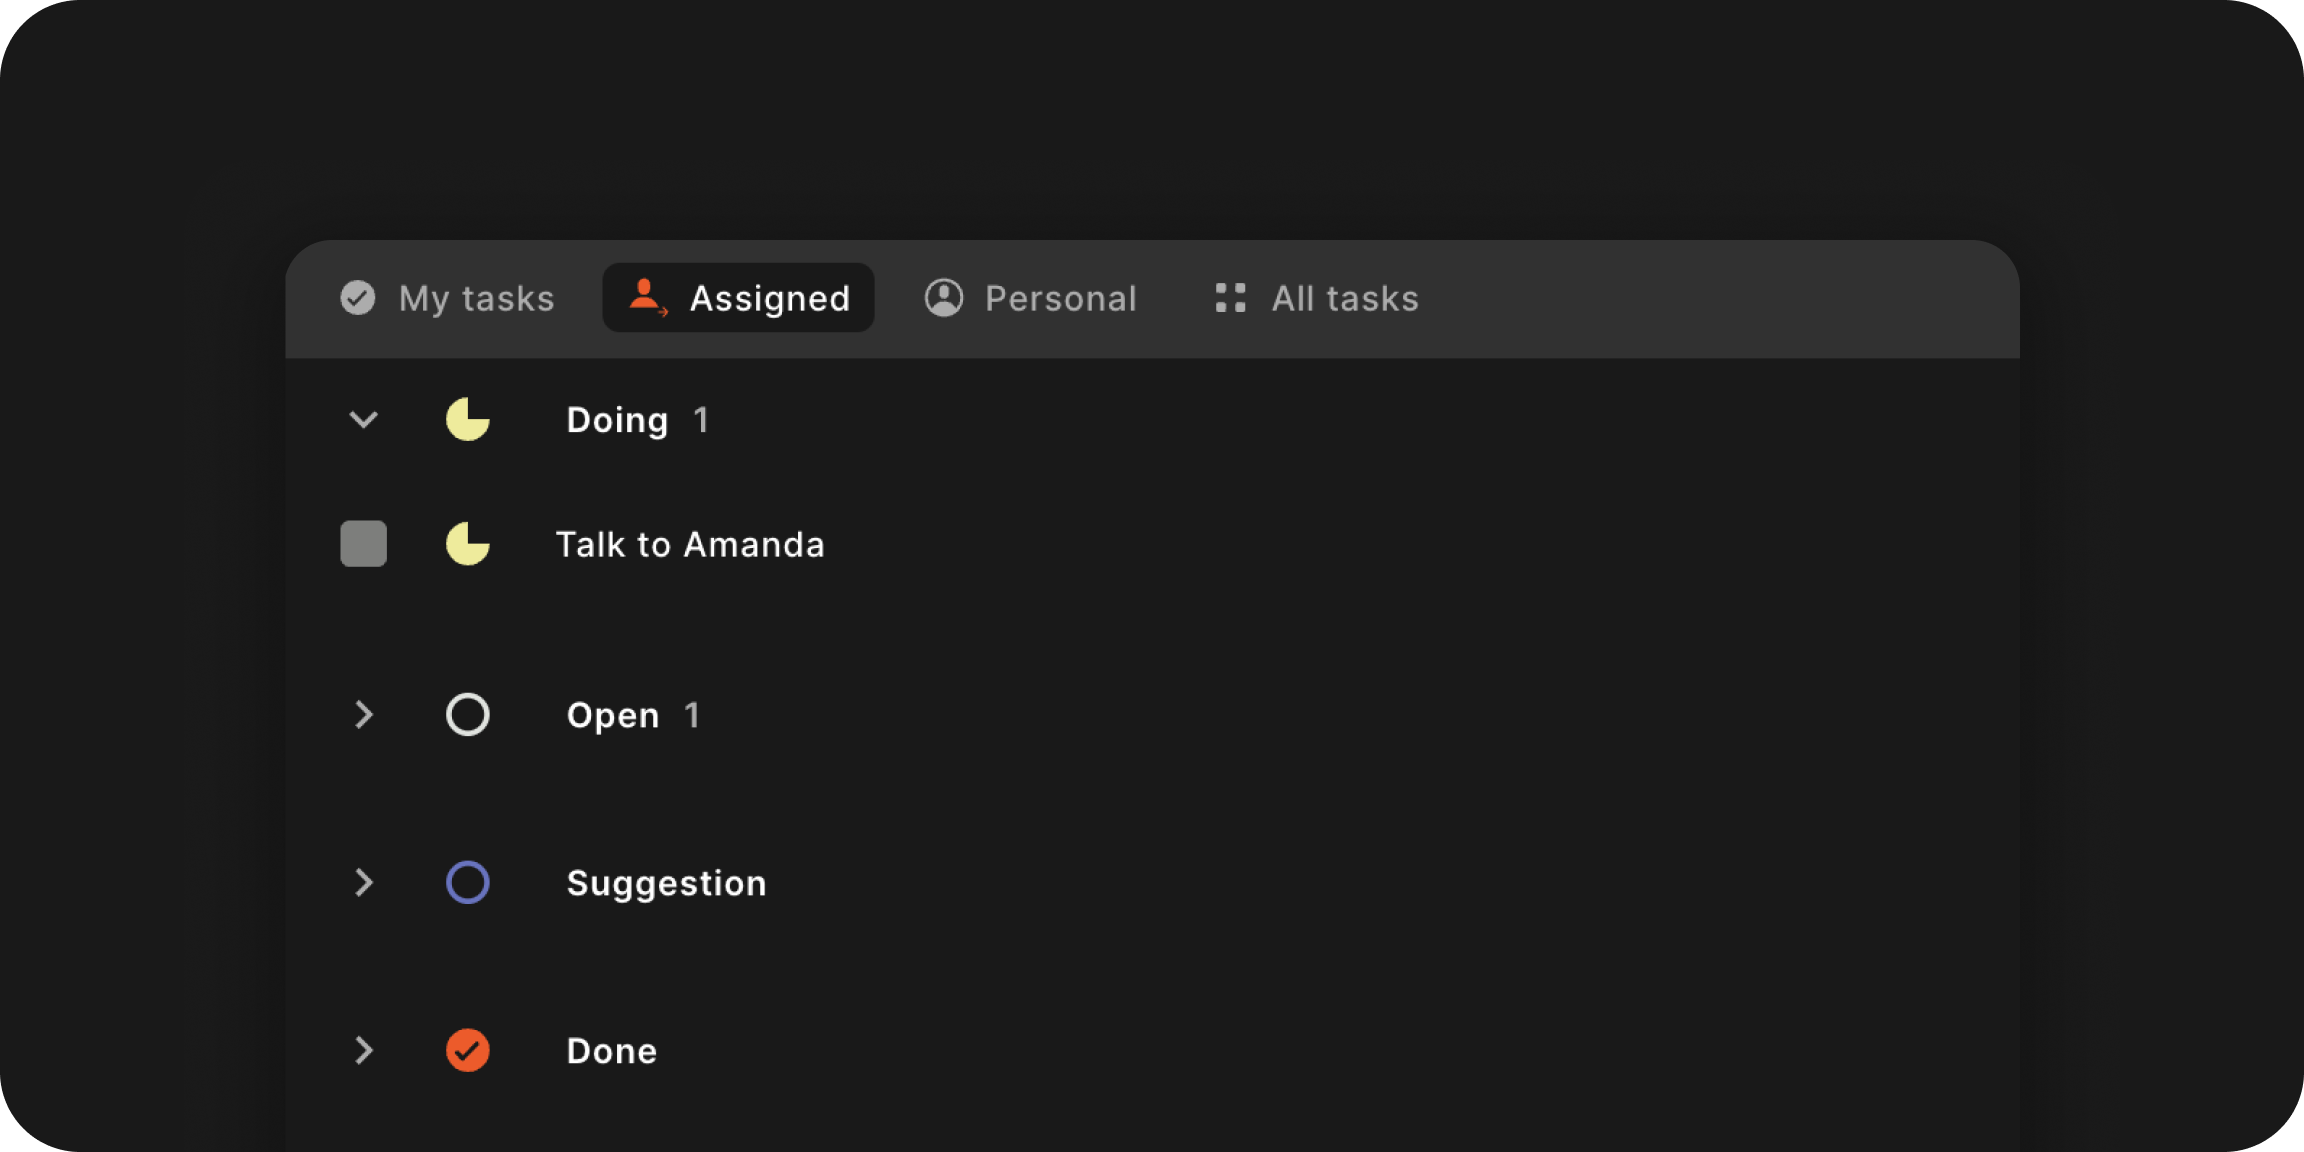
Task: Check off the Talk to Amanda task
Action: (363, 544)
